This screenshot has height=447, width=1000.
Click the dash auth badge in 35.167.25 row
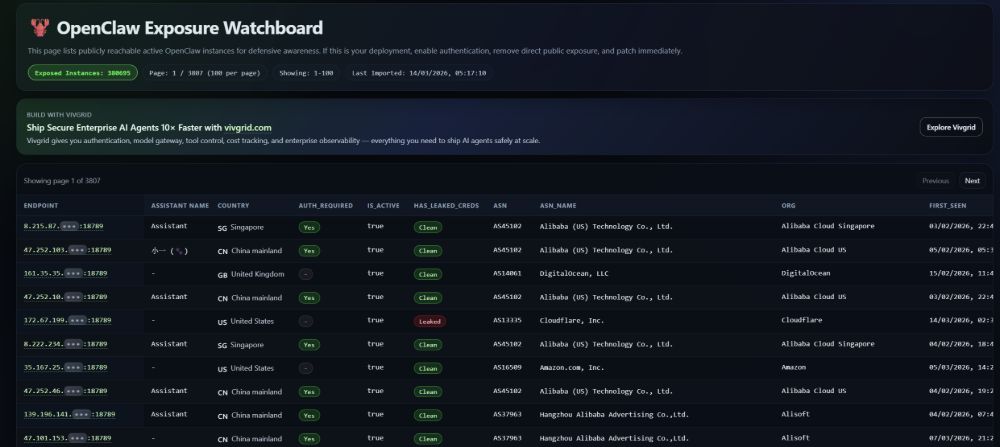coord(305,369)
